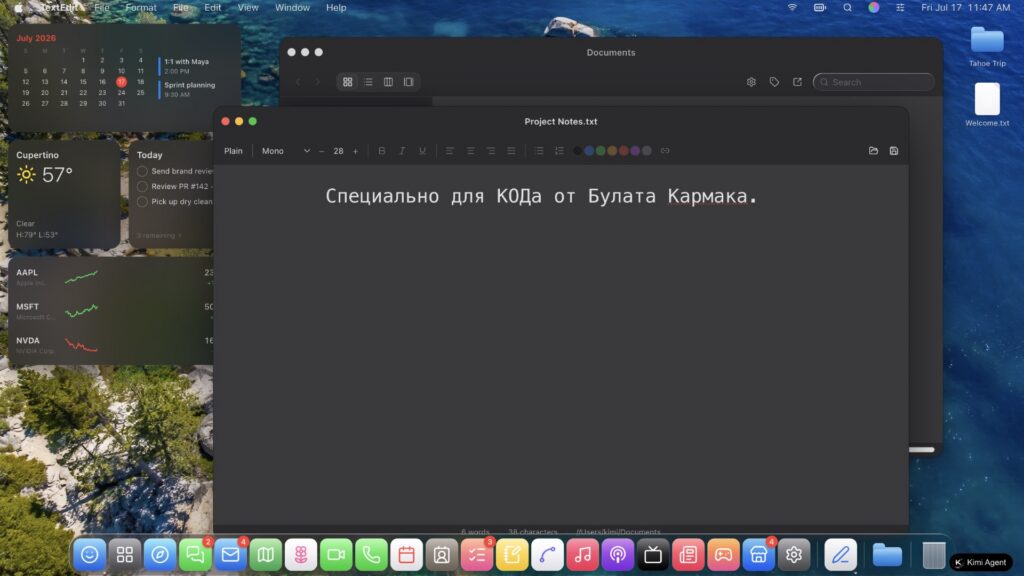
Task: Click the font size value 28
Action: (x=338, y=151)
